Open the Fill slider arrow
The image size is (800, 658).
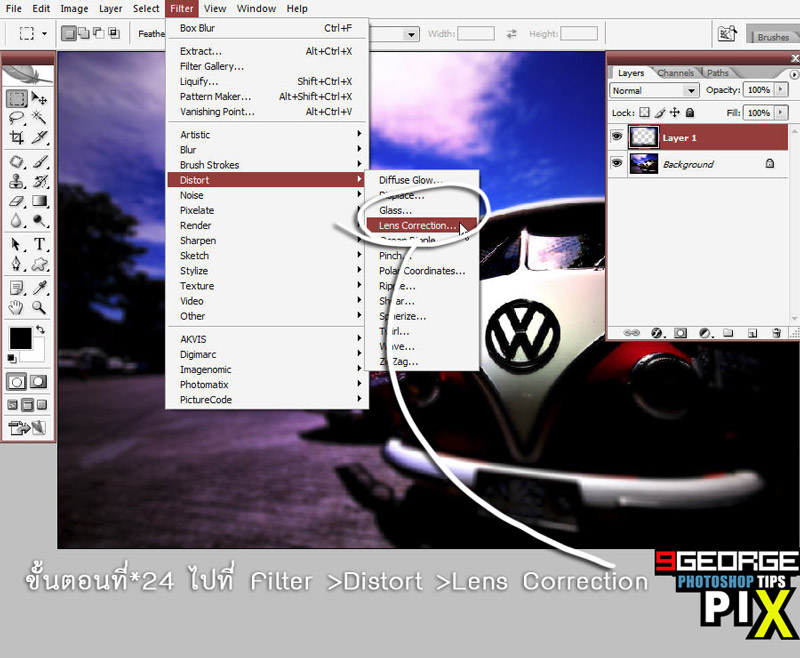(781, 112)
